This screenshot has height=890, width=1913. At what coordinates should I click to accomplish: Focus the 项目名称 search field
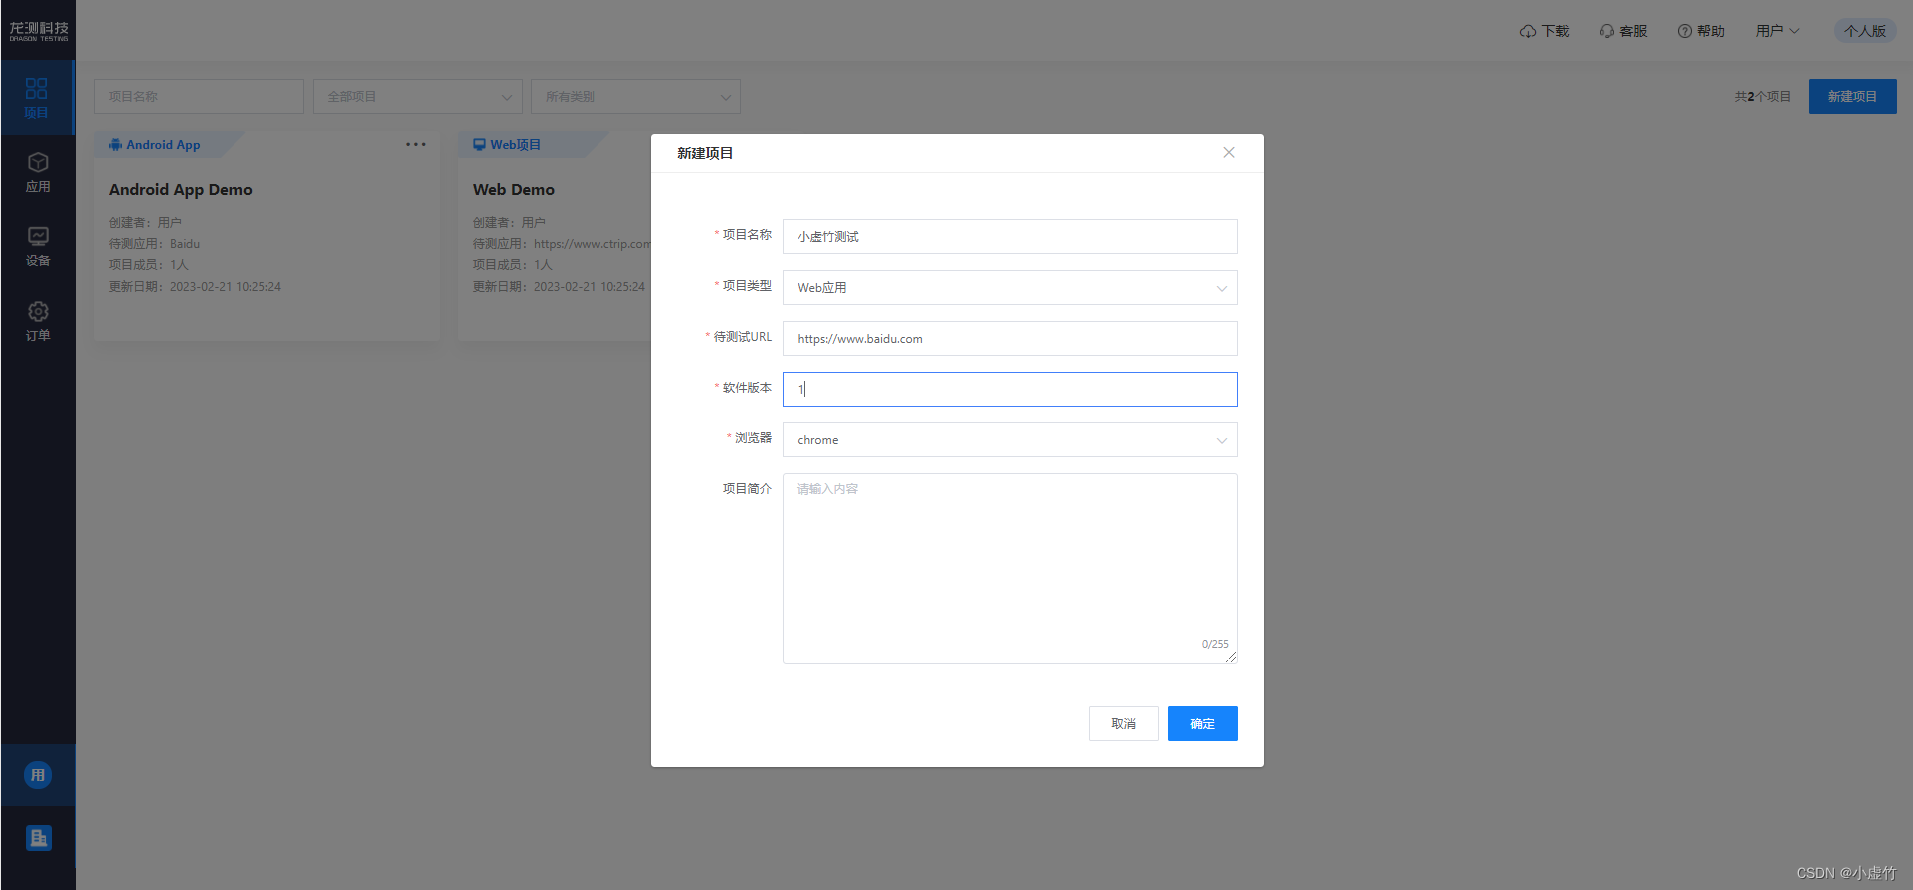point(199,97)
